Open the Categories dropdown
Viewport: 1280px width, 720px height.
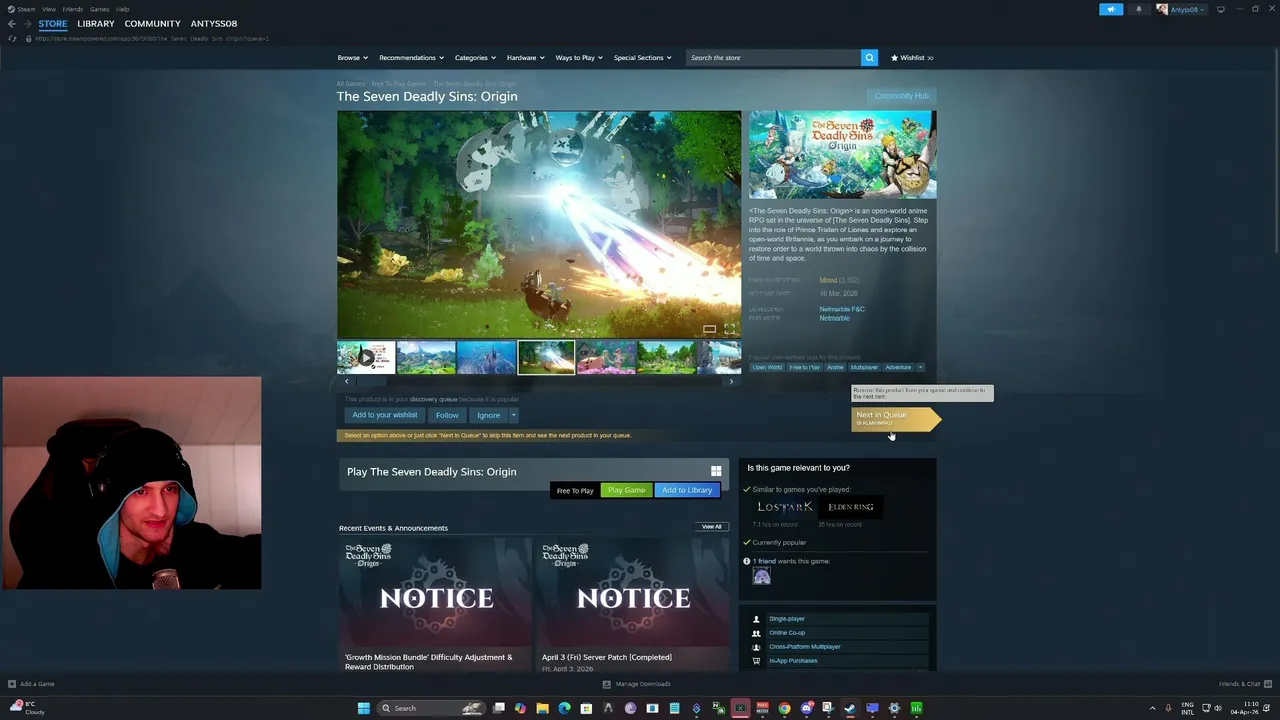(x=474, y=57)
